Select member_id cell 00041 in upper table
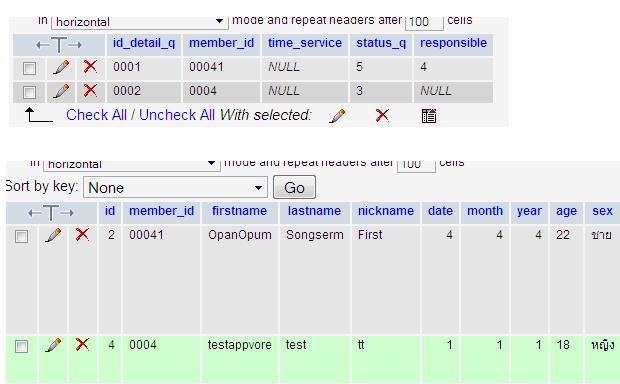 [221, 67]
